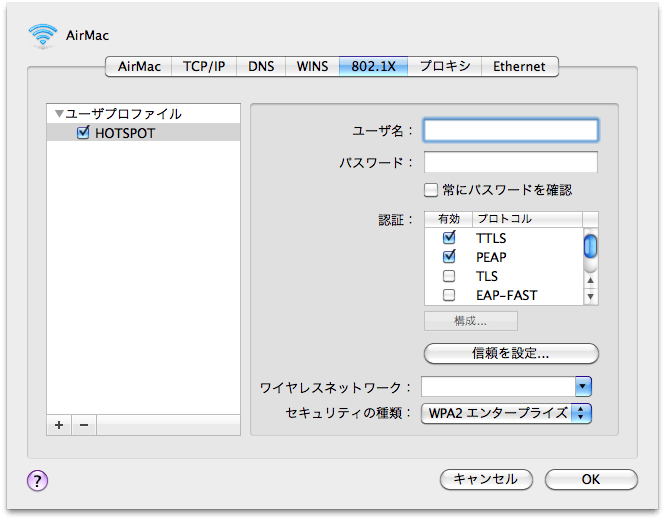Switch to the AirMac tab
Viewport: 665px width, 520px height.
139,67
